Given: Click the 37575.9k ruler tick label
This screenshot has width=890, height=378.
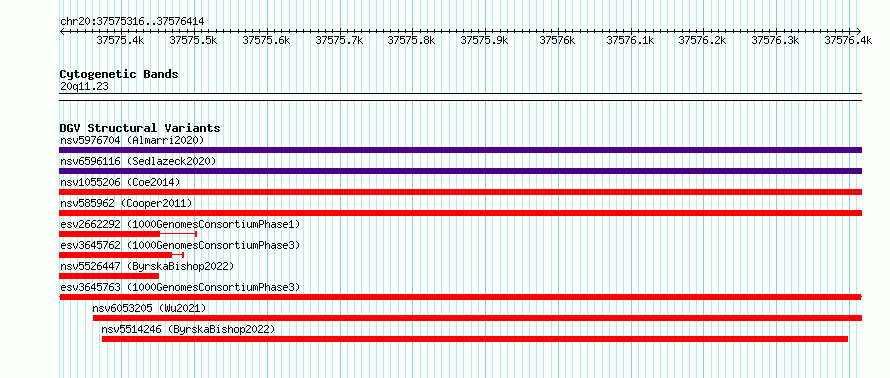Looking at the screenshot, I should tap(484, 40).
